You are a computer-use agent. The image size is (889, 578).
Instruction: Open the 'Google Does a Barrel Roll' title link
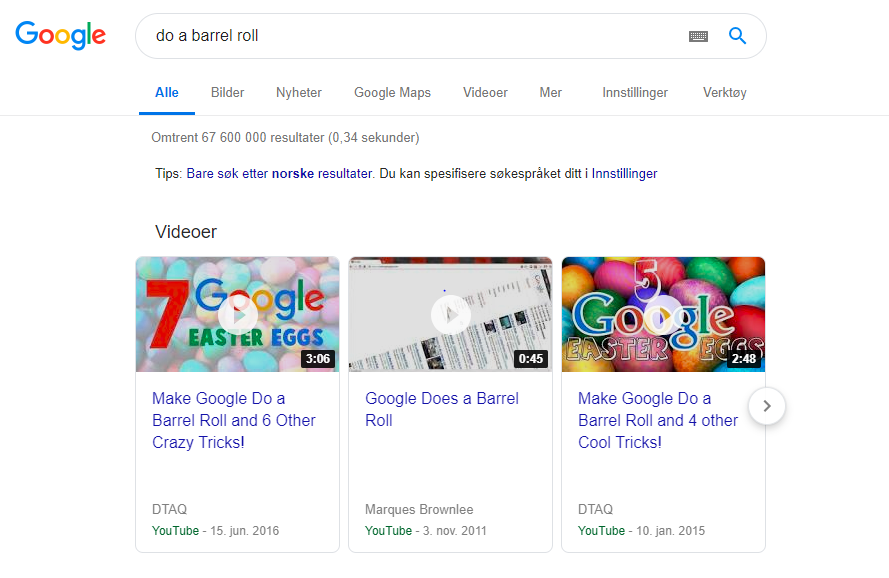pos(442,410)
